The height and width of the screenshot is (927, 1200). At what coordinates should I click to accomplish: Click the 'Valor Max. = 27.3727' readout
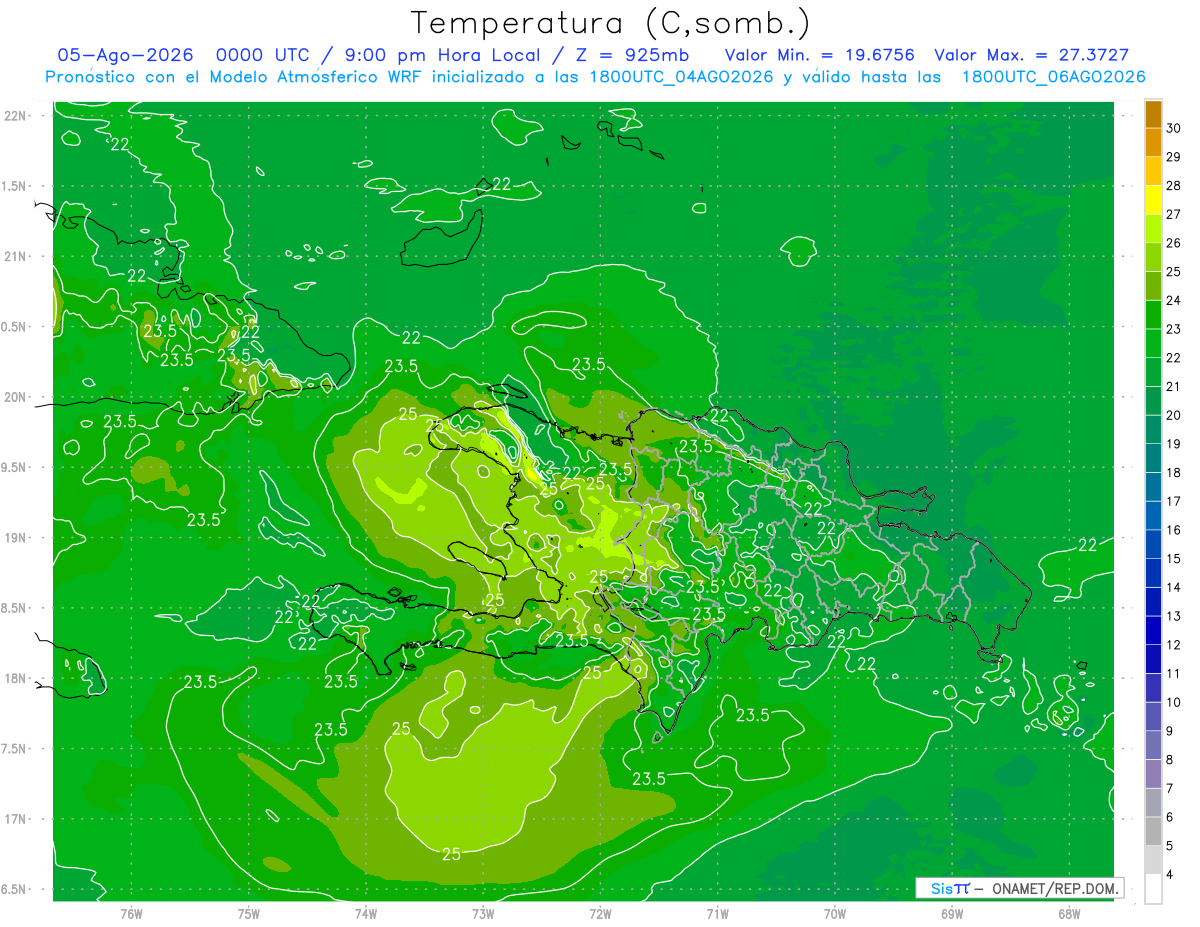(1032, 55)
